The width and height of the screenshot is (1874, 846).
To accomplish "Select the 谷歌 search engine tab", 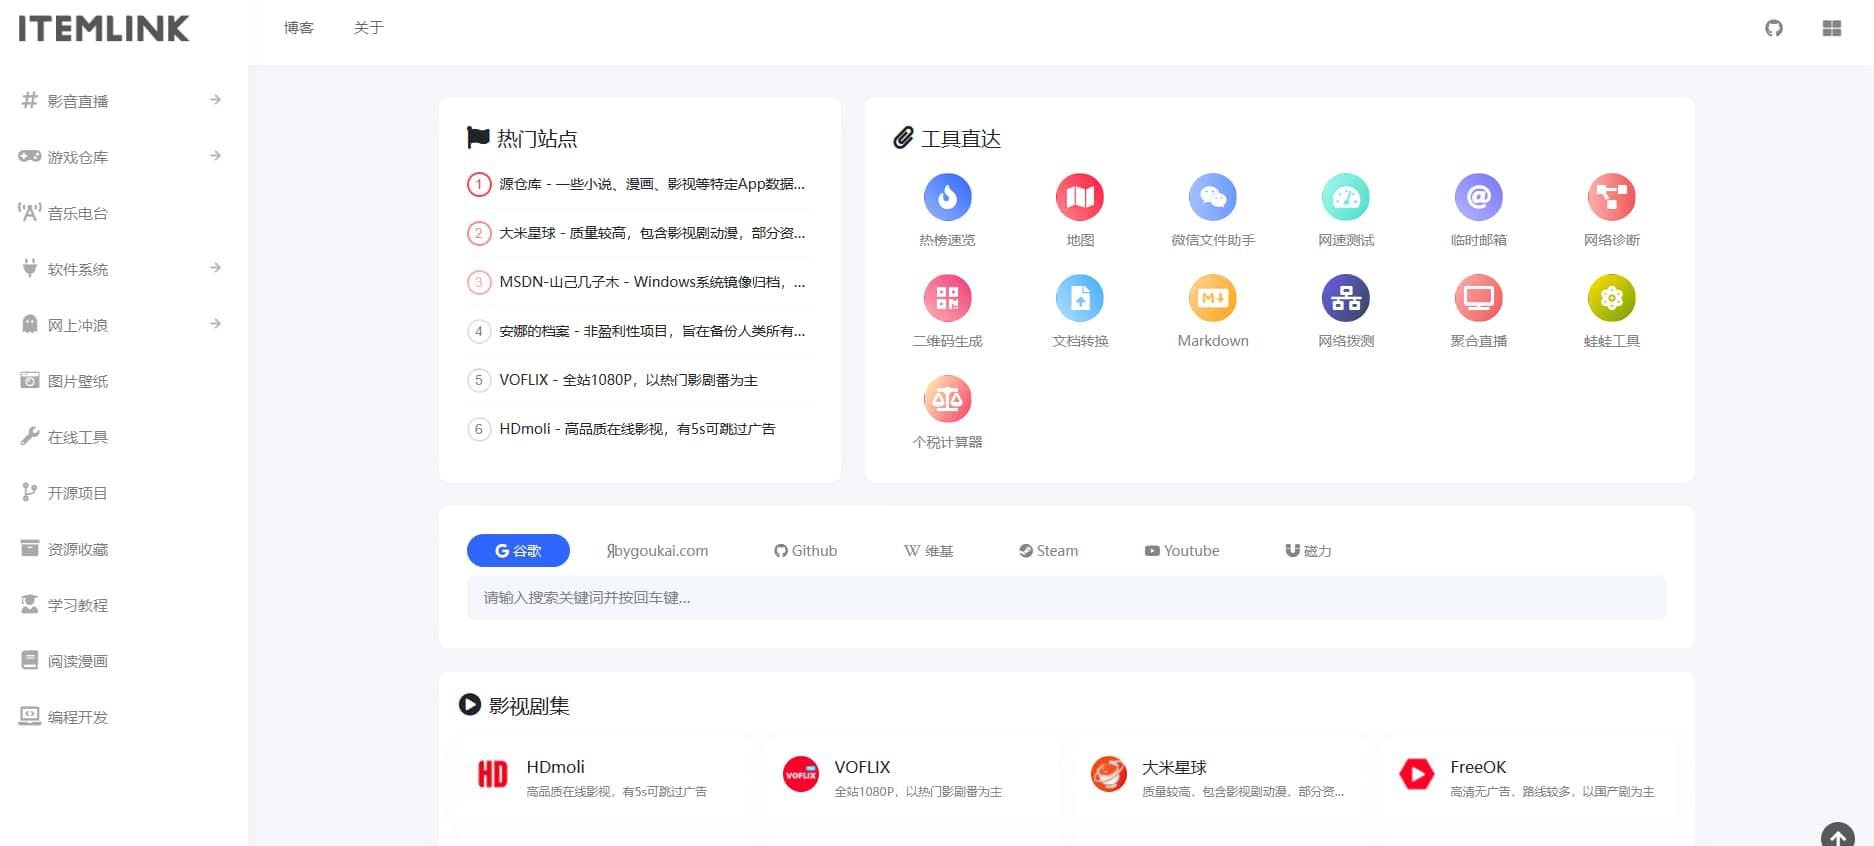I will click(x=518, y=551).
